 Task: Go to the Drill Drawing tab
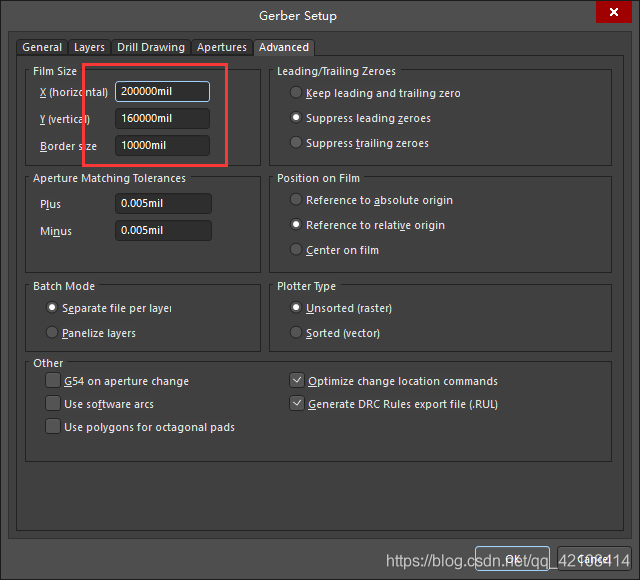point(151,47)
